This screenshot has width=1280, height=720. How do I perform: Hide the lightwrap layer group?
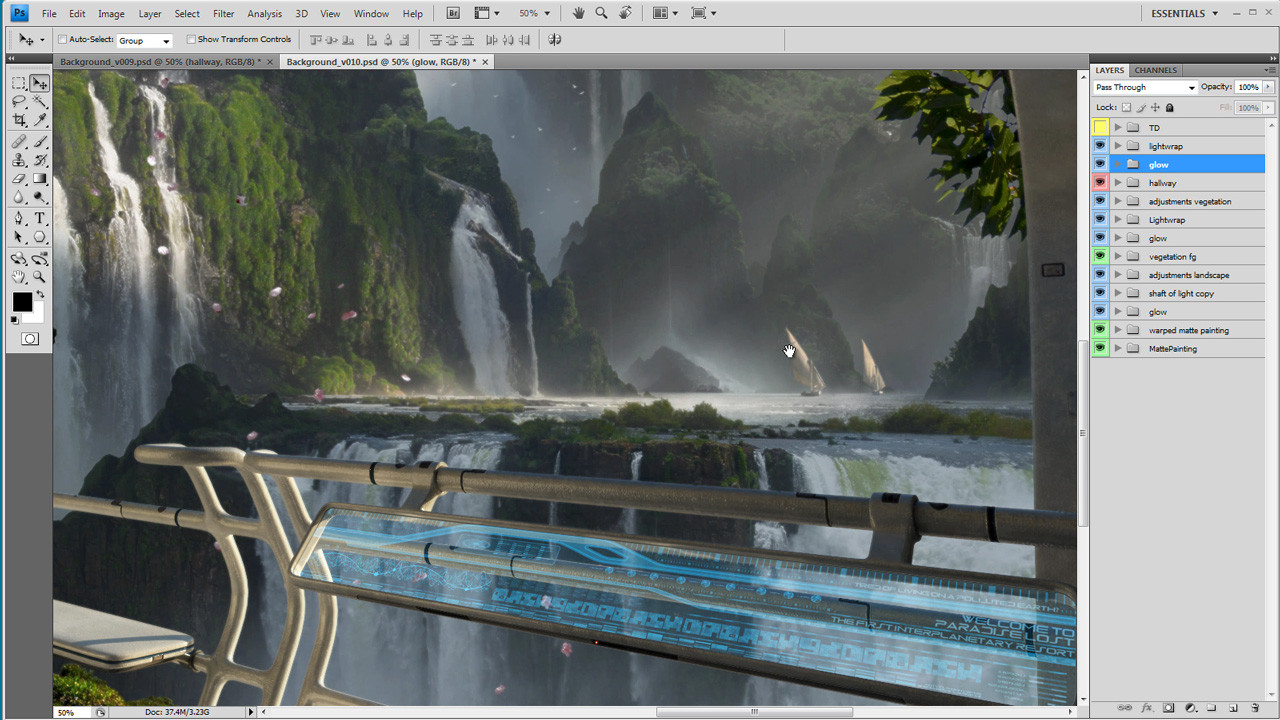(x=1099, y=145)
